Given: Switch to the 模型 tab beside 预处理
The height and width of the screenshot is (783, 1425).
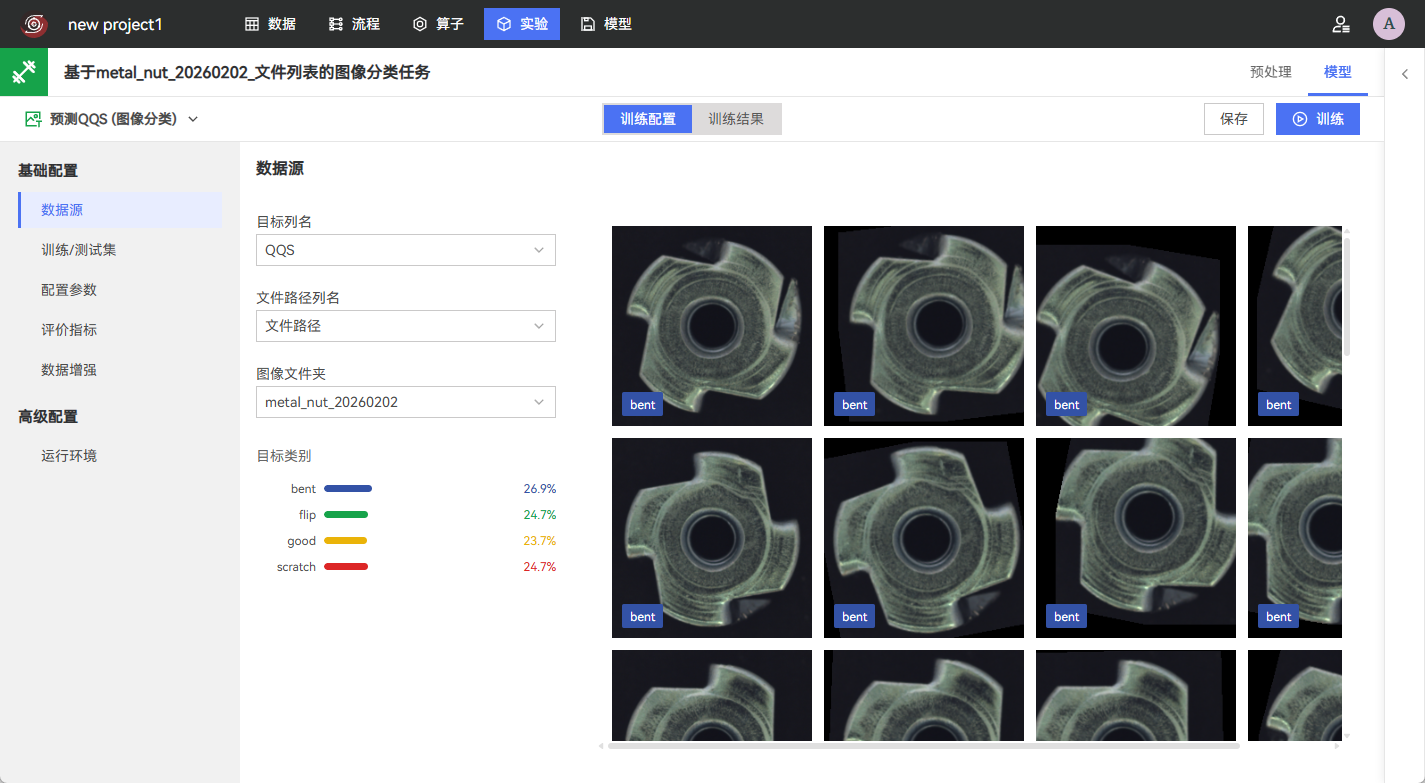Looking at the screenshot, I should (x=1338, y=72).
